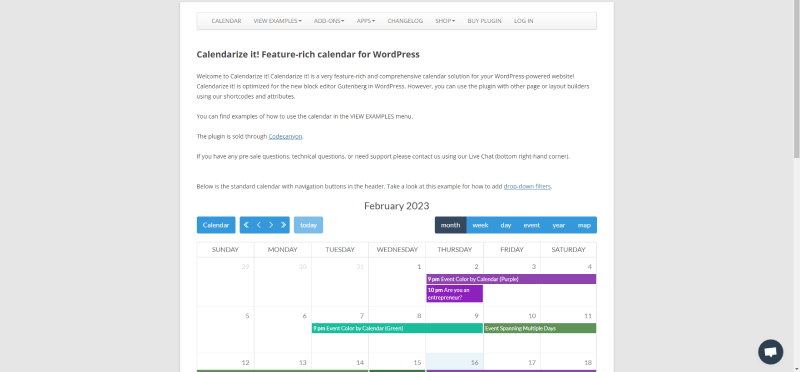Select February 12 day number
The width and height of the screenshot is (800, 372).
click(x=245, y=362)
